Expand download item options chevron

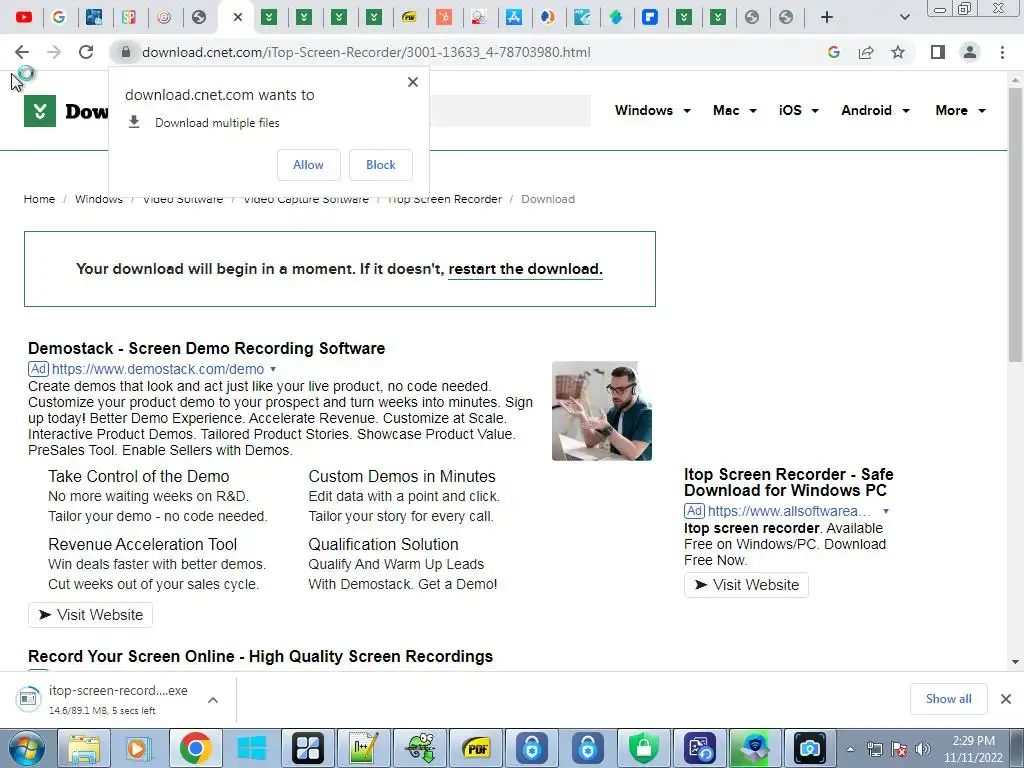tap(213, 699)
